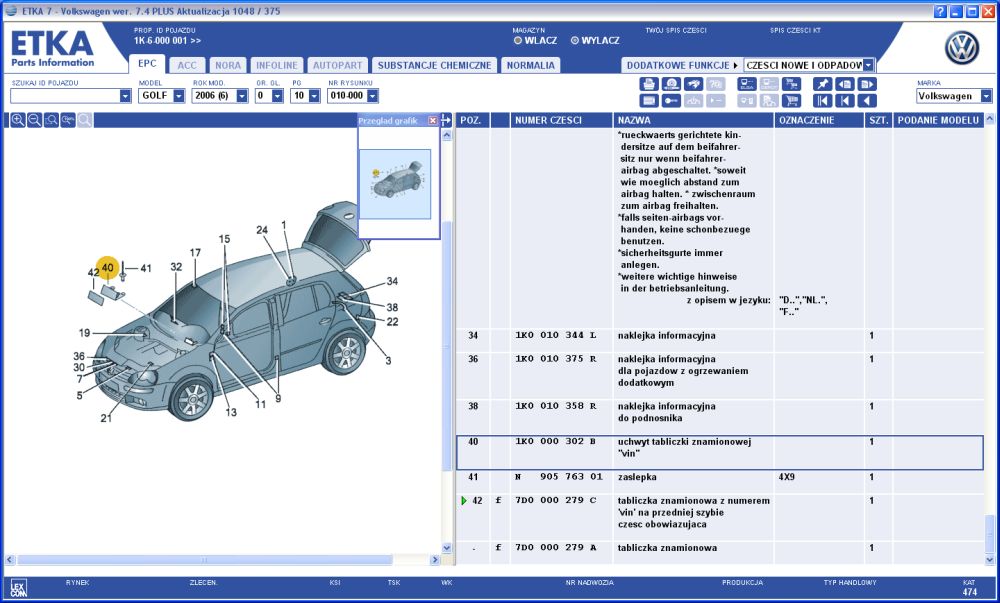Switch to the EPC tab
Screen dimensions: 1000x603
(x=147, y=64)
